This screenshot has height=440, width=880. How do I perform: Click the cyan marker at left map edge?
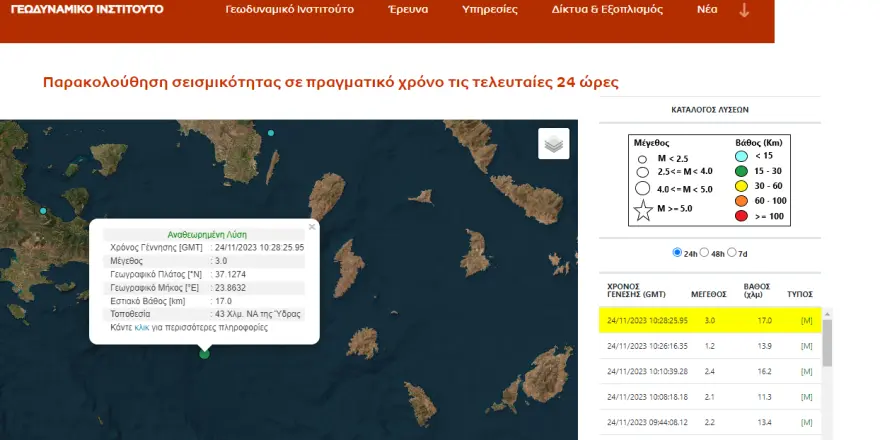(43, 211)
